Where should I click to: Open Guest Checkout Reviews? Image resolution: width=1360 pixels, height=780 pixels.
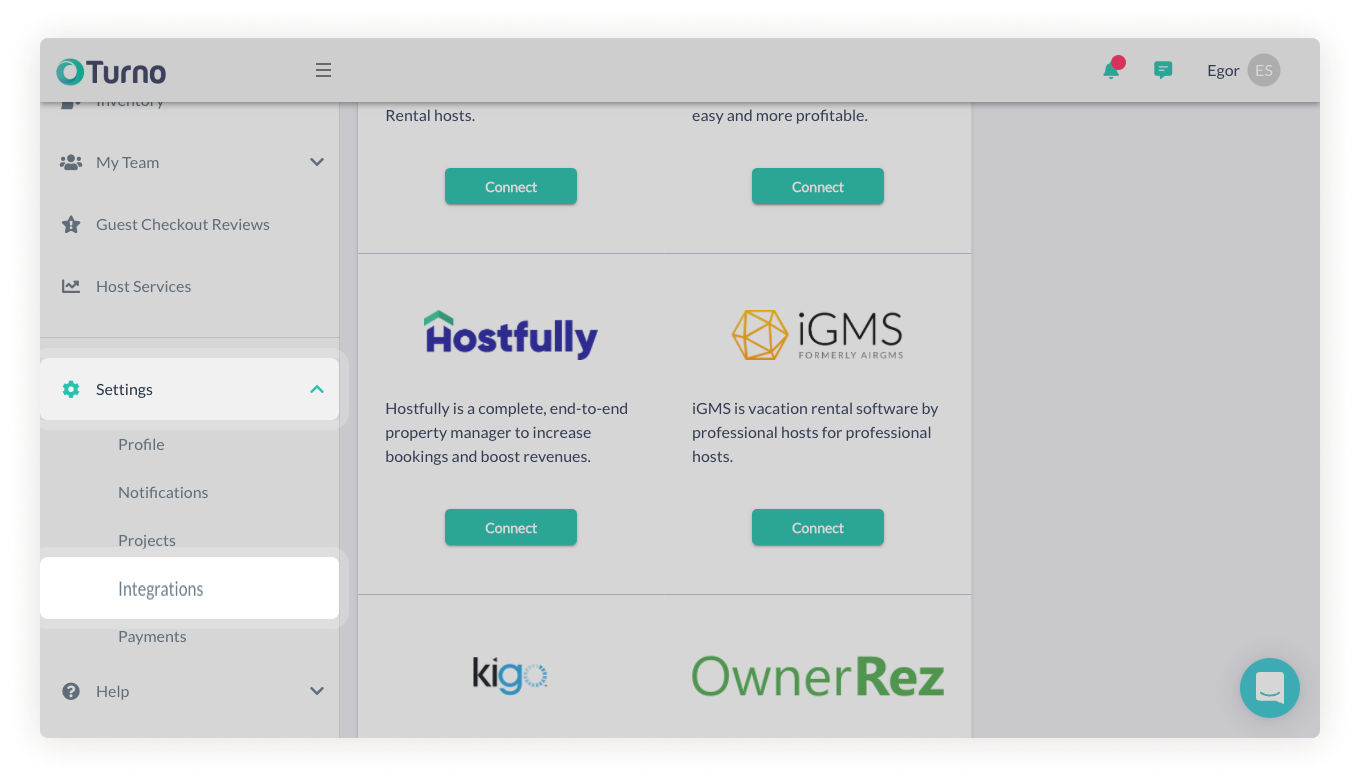click(x=190, y=224)
